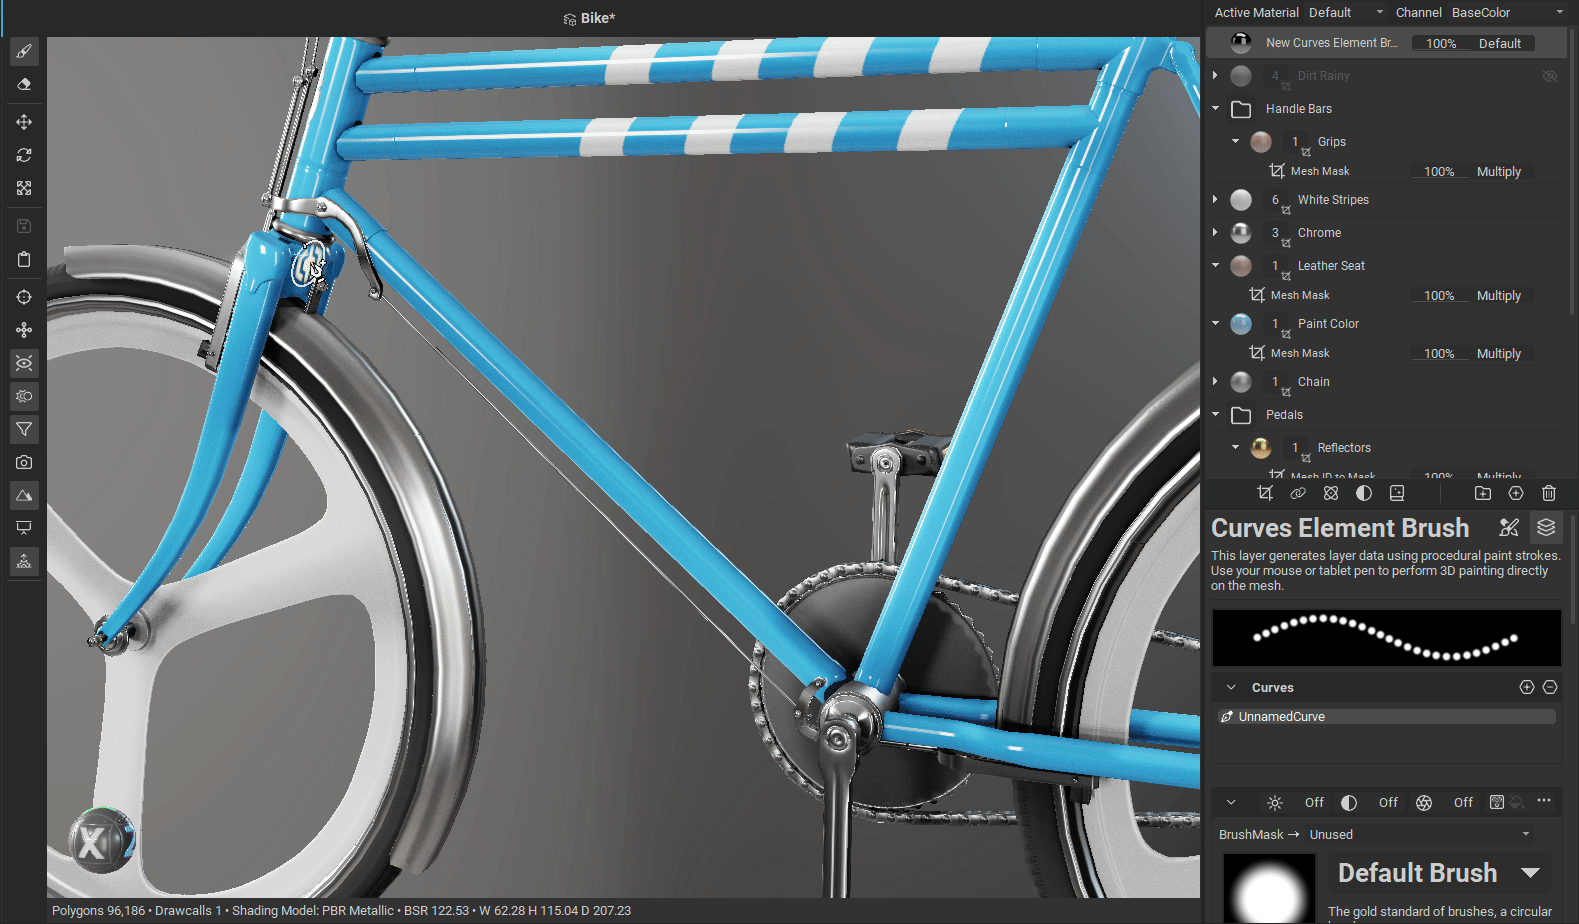Click the Save floppy disk icon
The height and width of the screenshot is (924, 1579).
(24, 226)
